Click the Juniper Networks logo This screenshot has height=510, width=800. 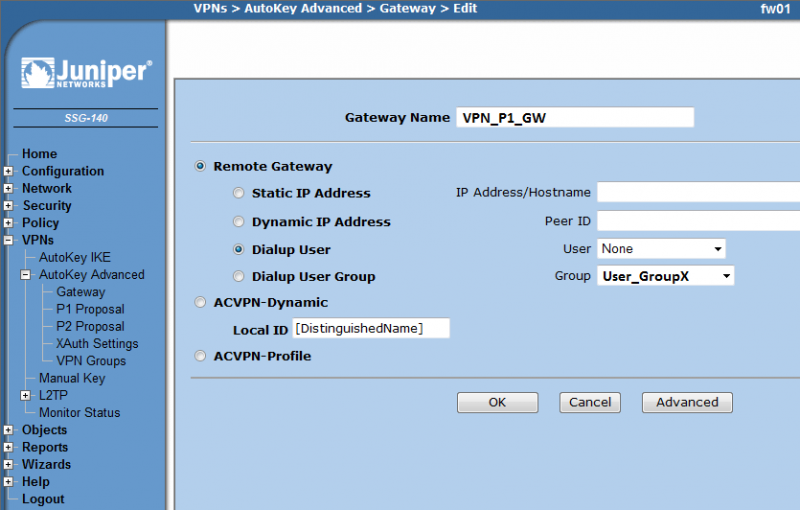tap(86, 73)
